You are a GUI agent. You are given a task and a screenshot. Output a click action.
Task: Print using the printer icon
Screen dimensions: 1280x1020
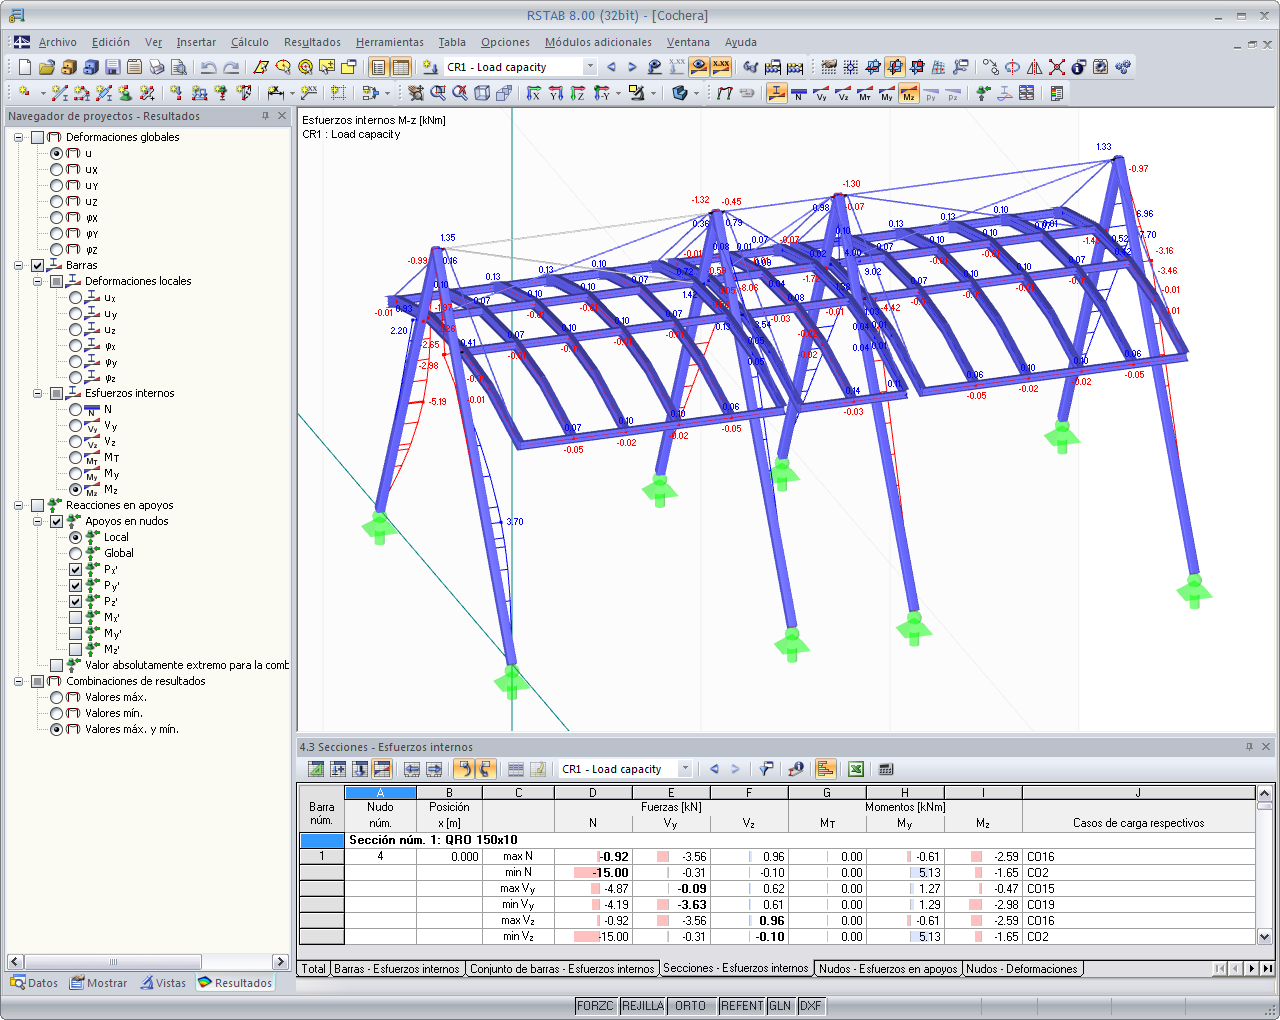(157, 67)
